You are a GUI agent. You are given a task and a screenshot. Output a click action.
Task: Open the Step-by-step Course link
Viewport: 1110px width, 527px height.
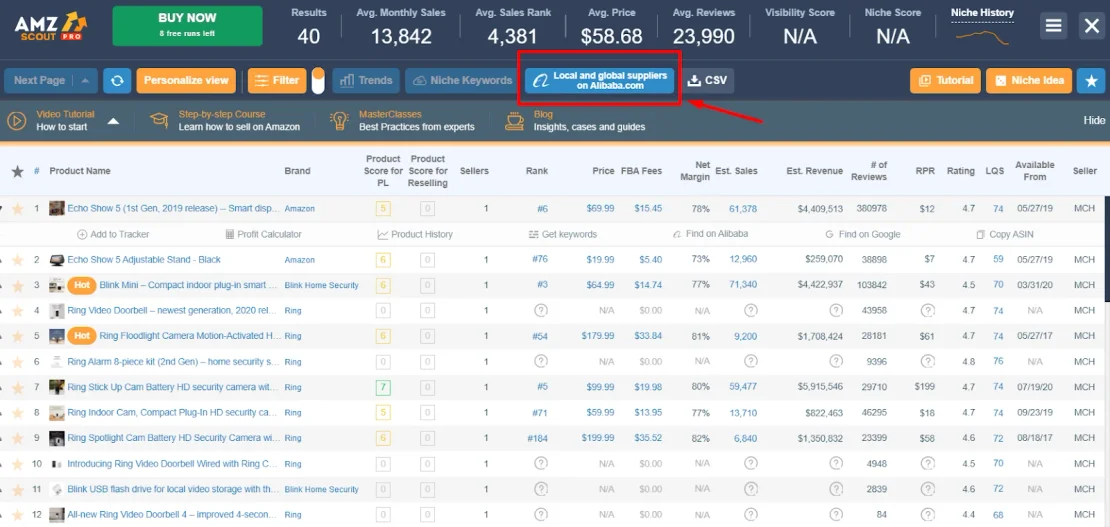(225, 120)
